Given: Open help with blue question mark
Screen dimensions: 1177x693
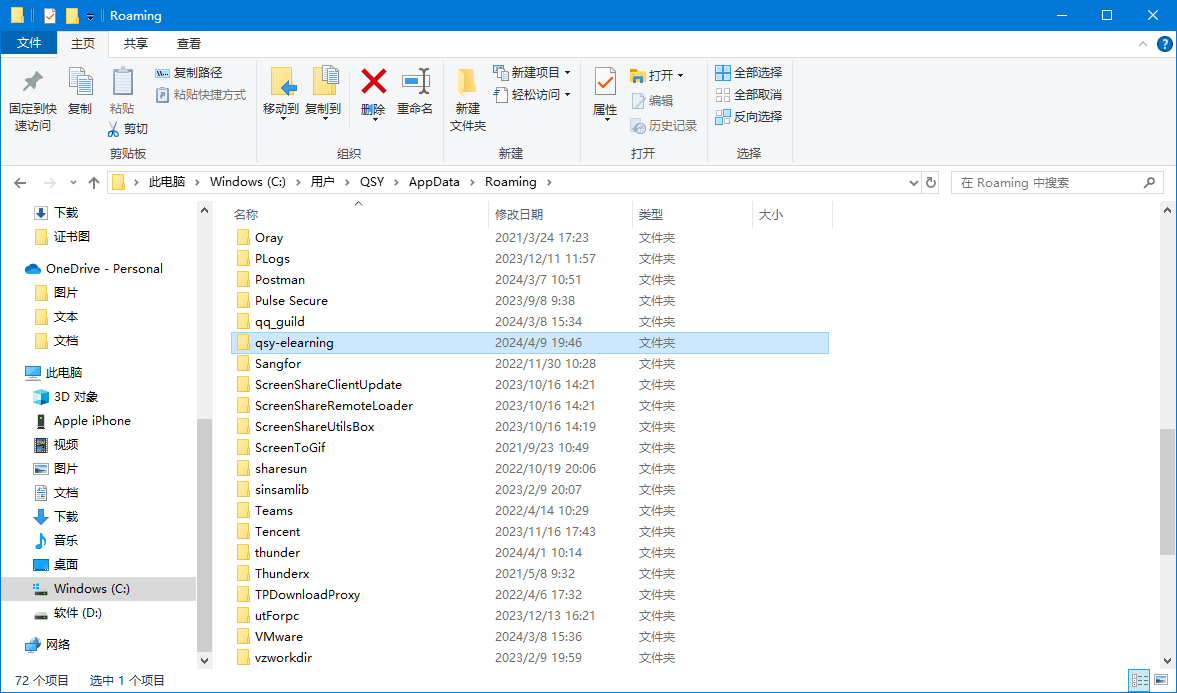Looking at the screenshot, I should 1163,44.
